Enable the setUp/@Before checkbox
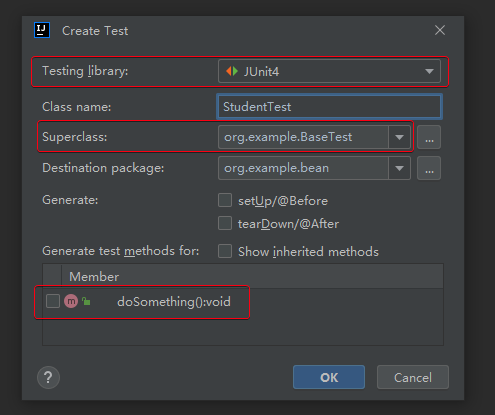Screen dimensions: 495x415 [225, 201]
